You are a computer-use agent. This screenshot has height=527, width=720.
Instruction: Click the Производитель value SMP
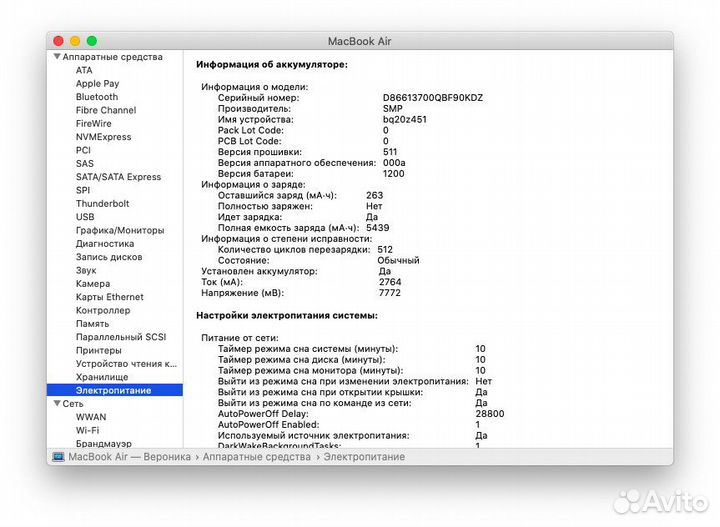[393, 109]
